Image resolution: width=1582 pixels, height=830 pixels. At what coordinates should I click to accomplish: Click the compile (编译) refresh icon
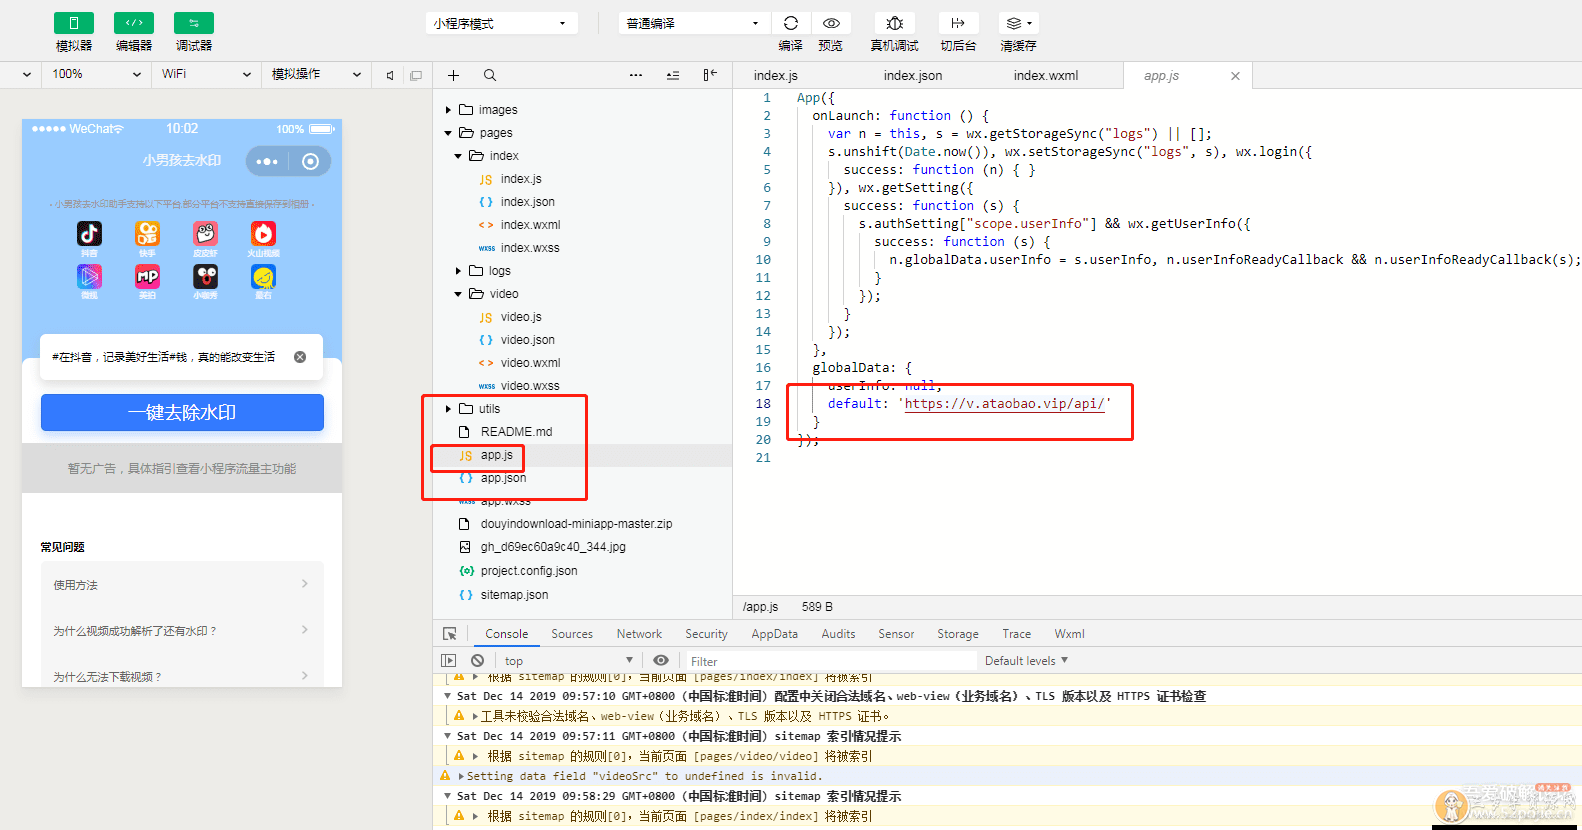click(x=790, y=23)
